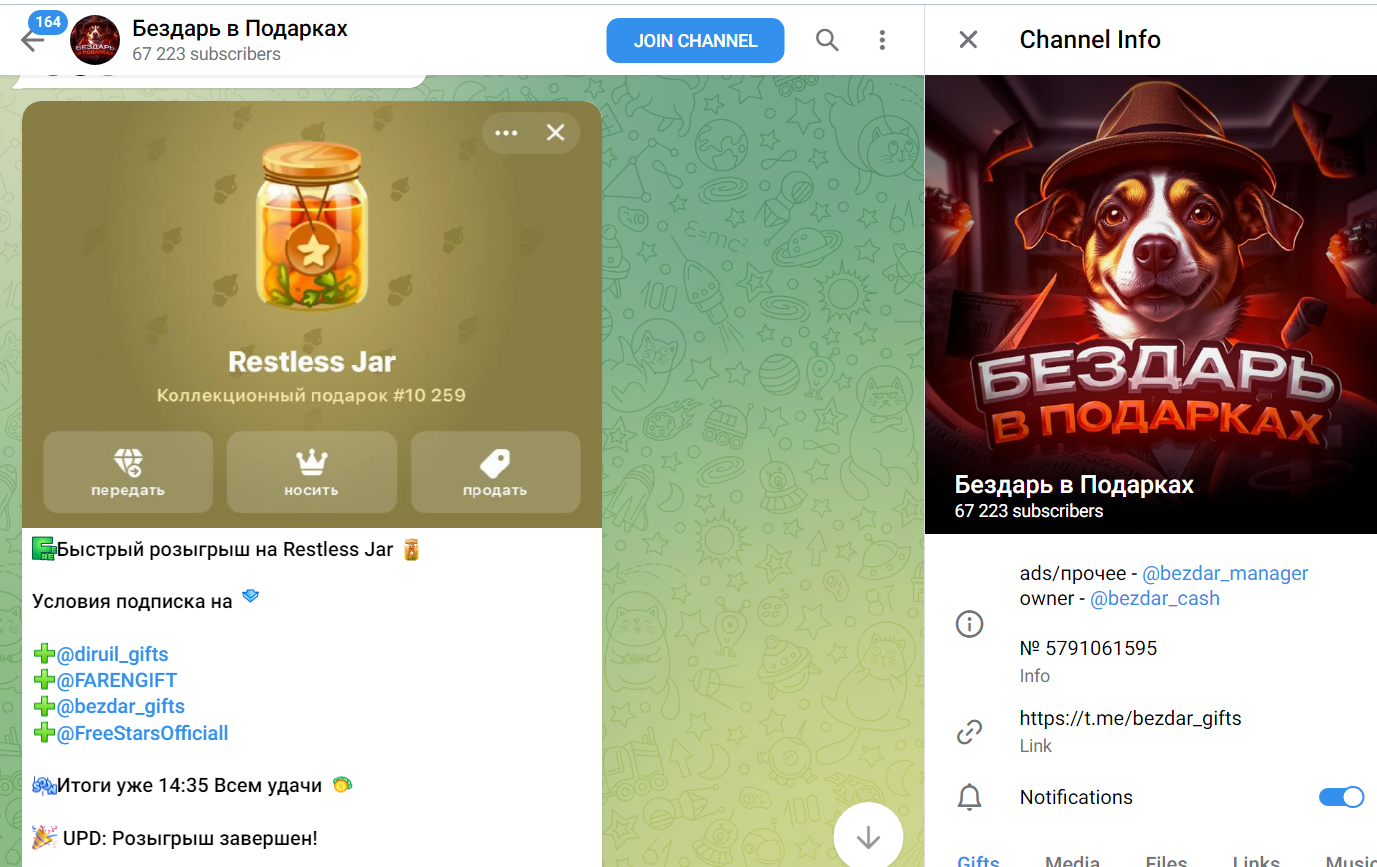Open the @bezdar_manager profile link
This screenshot has width=1377, height=867.
click(1225, 573)
